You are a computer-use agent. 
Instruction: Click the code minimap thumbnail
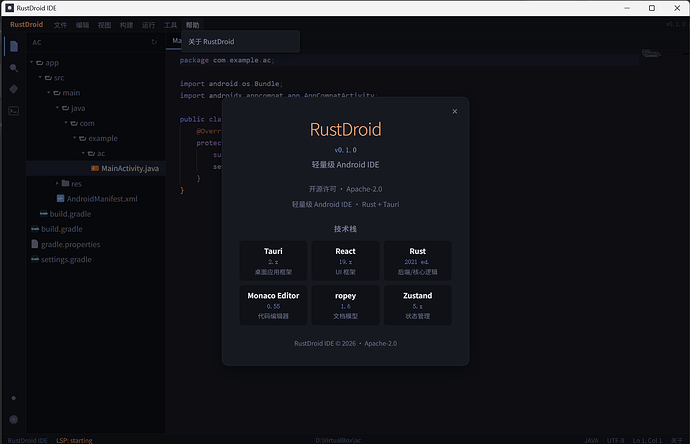651,54
